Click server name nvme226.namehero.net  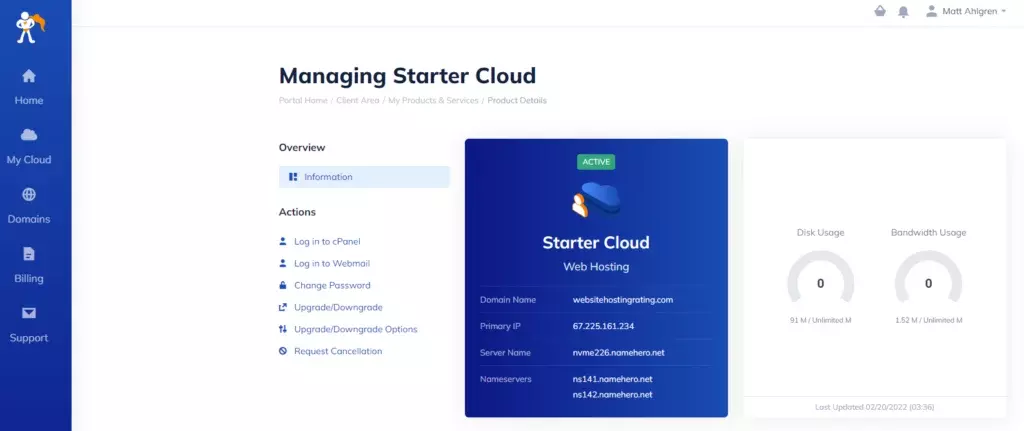(x=618, y=353)
